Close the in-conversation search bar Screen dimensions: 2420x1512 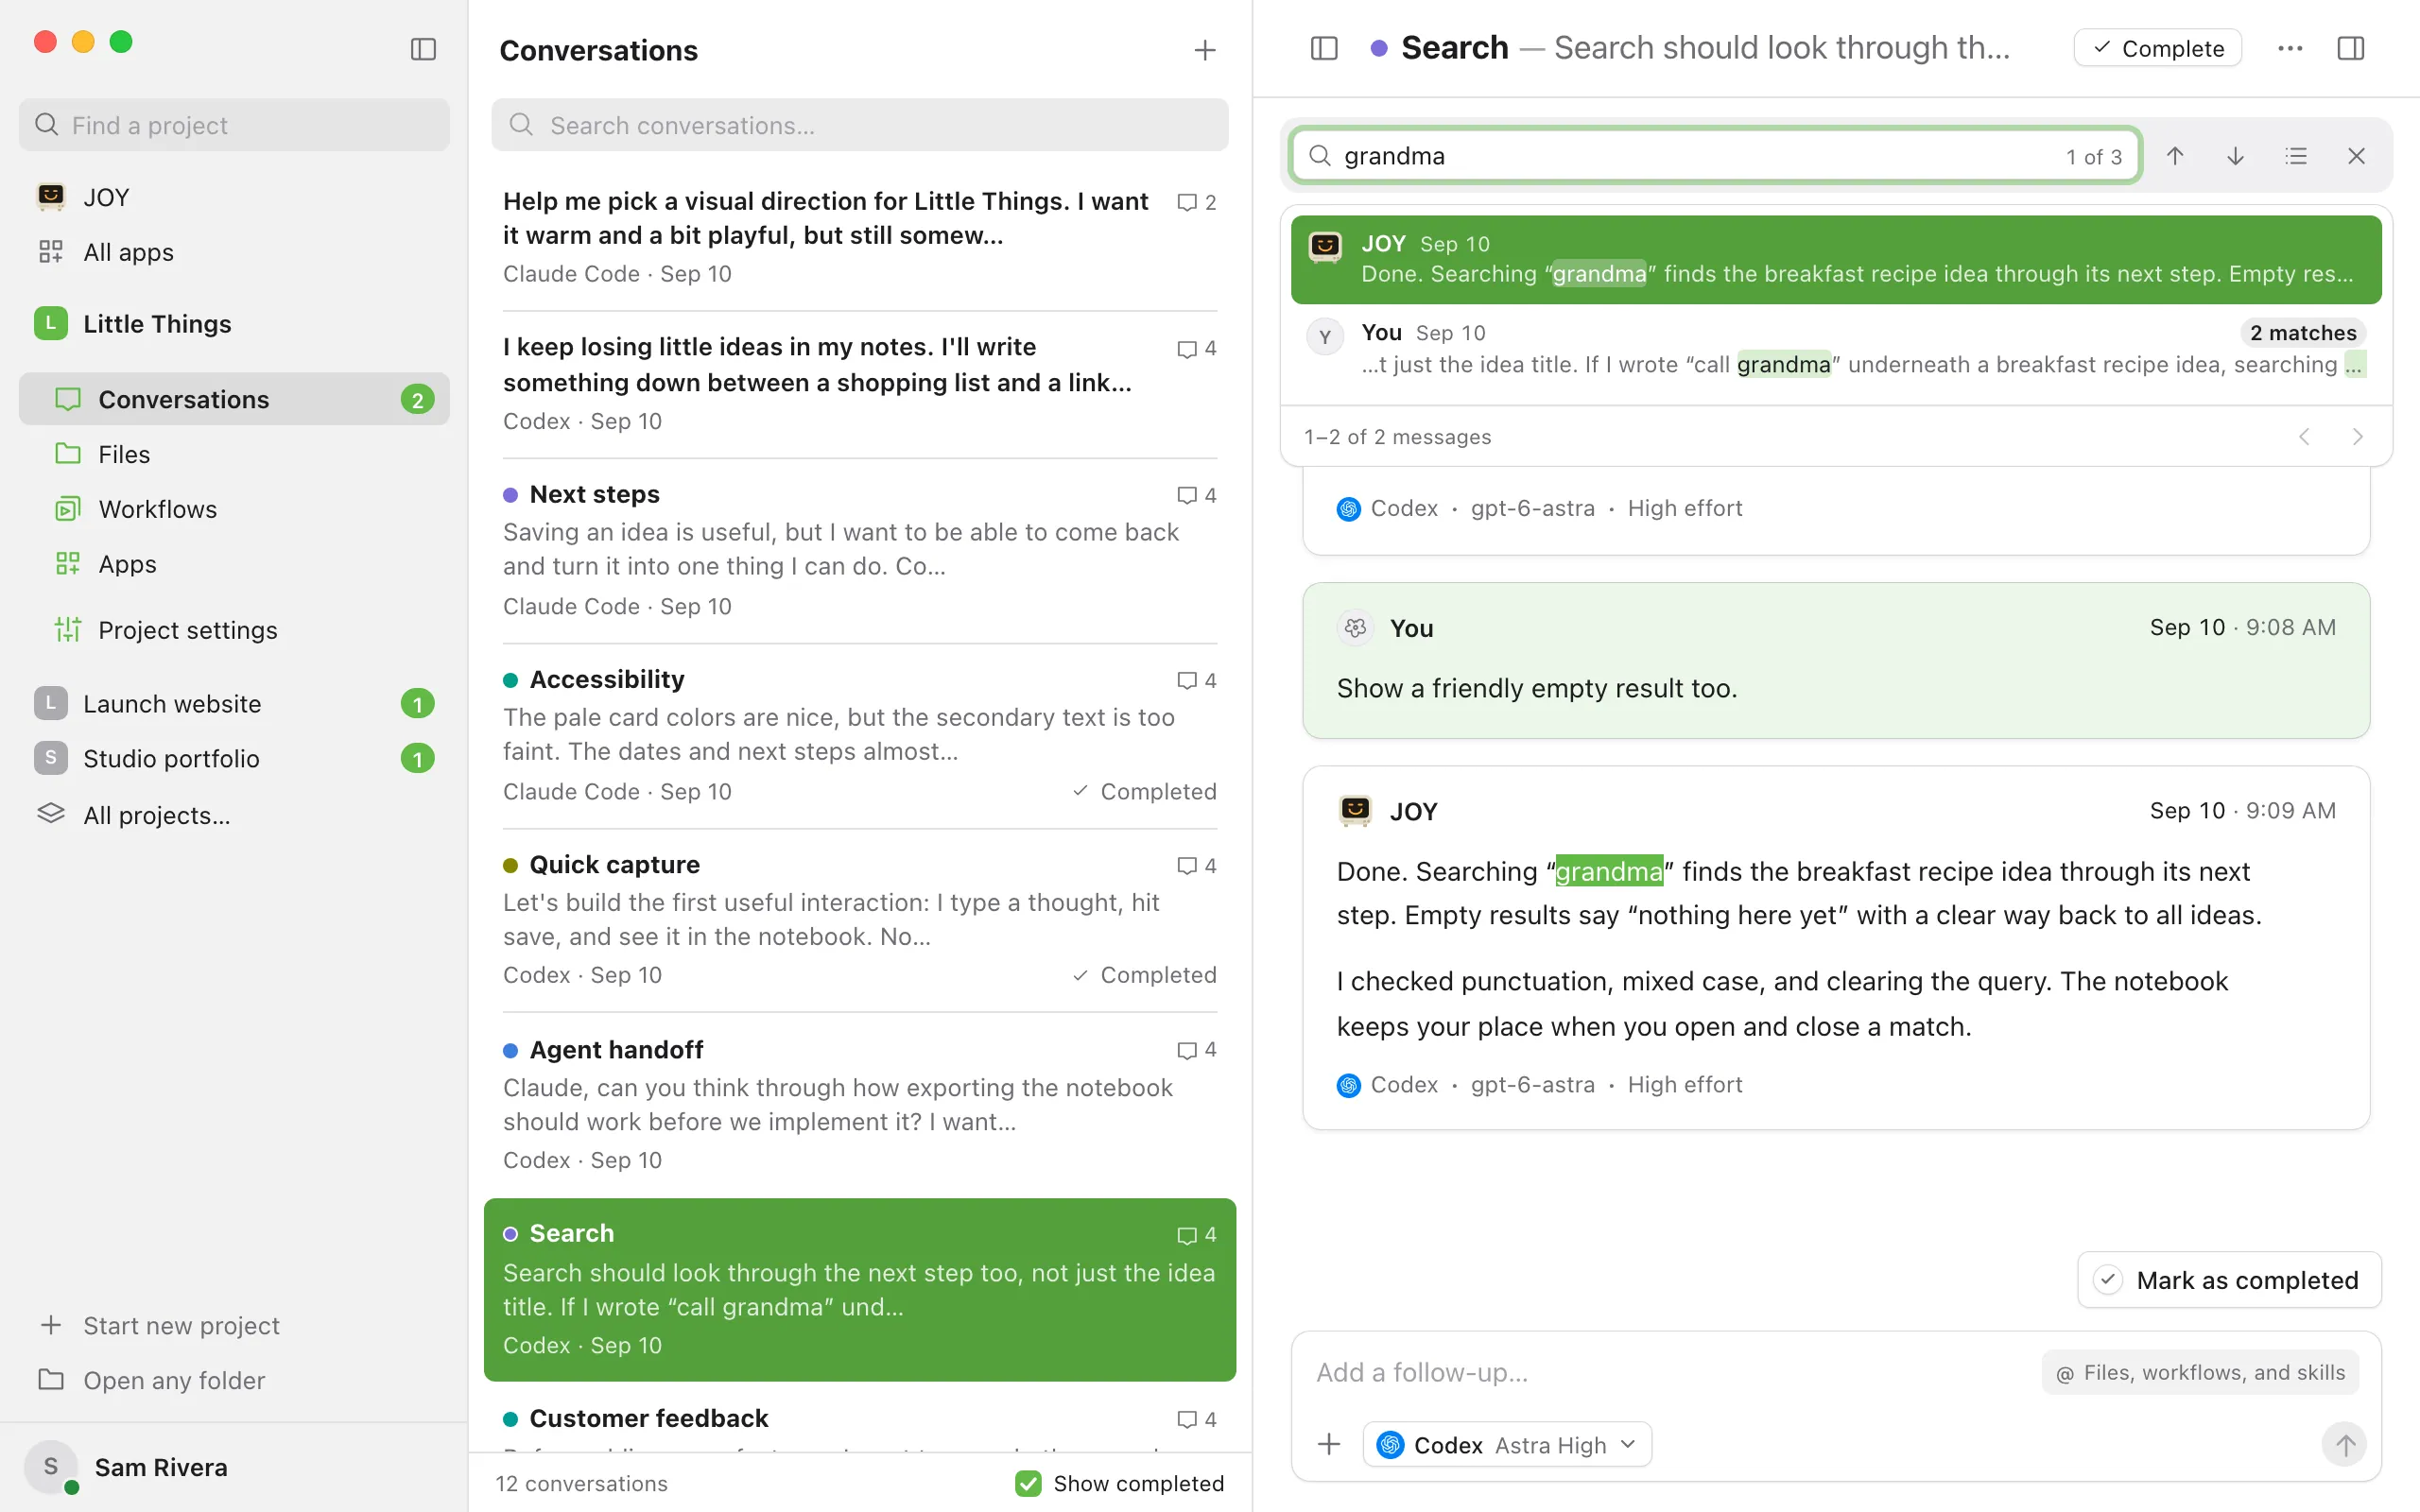click(x=2356, y=156)
